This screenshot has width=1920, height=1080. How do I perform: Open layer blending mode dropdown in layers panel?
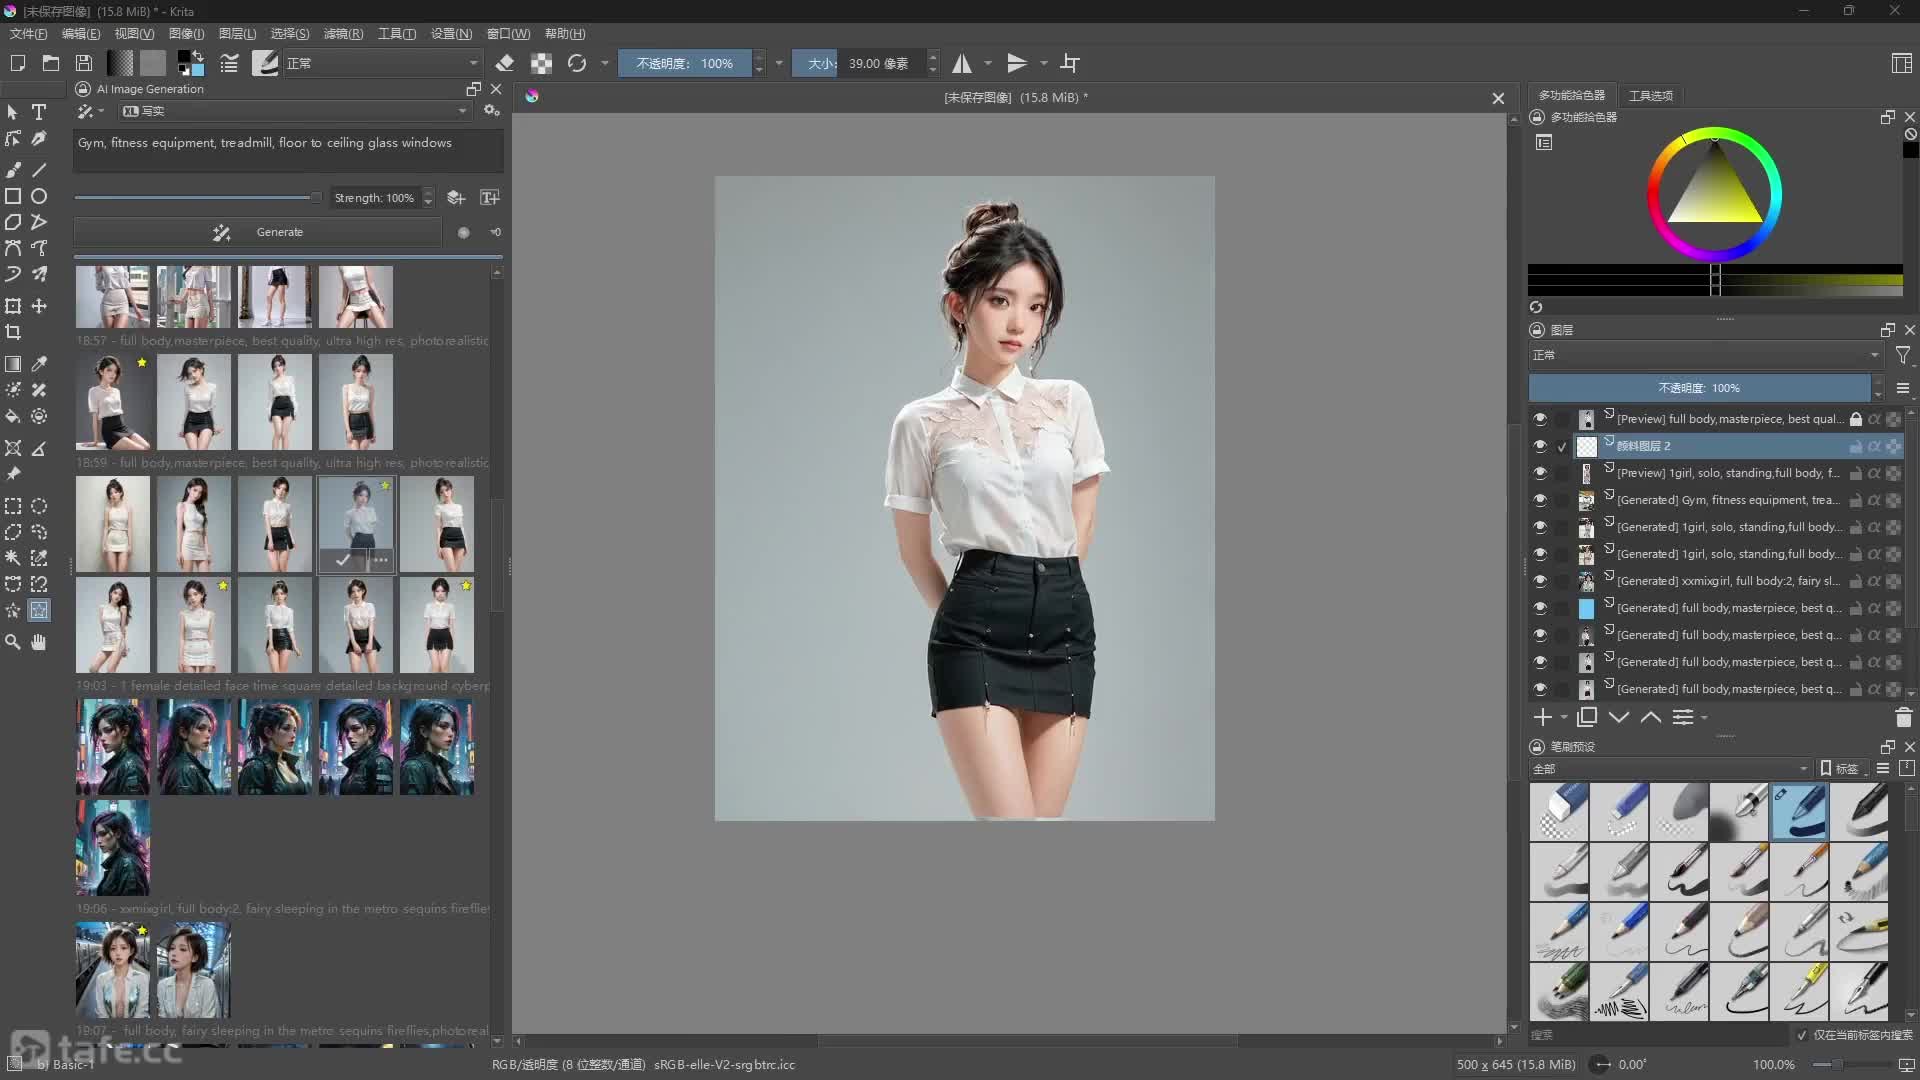1705,355
